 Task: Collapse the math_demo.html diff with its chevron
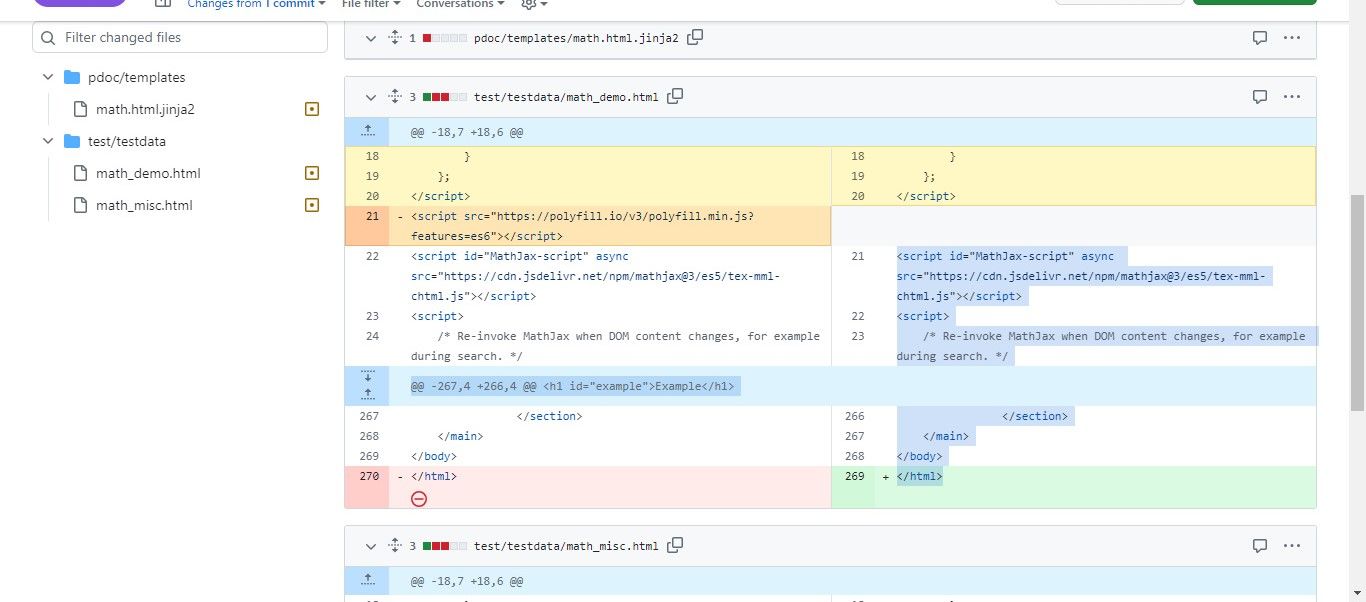[370, 97]
